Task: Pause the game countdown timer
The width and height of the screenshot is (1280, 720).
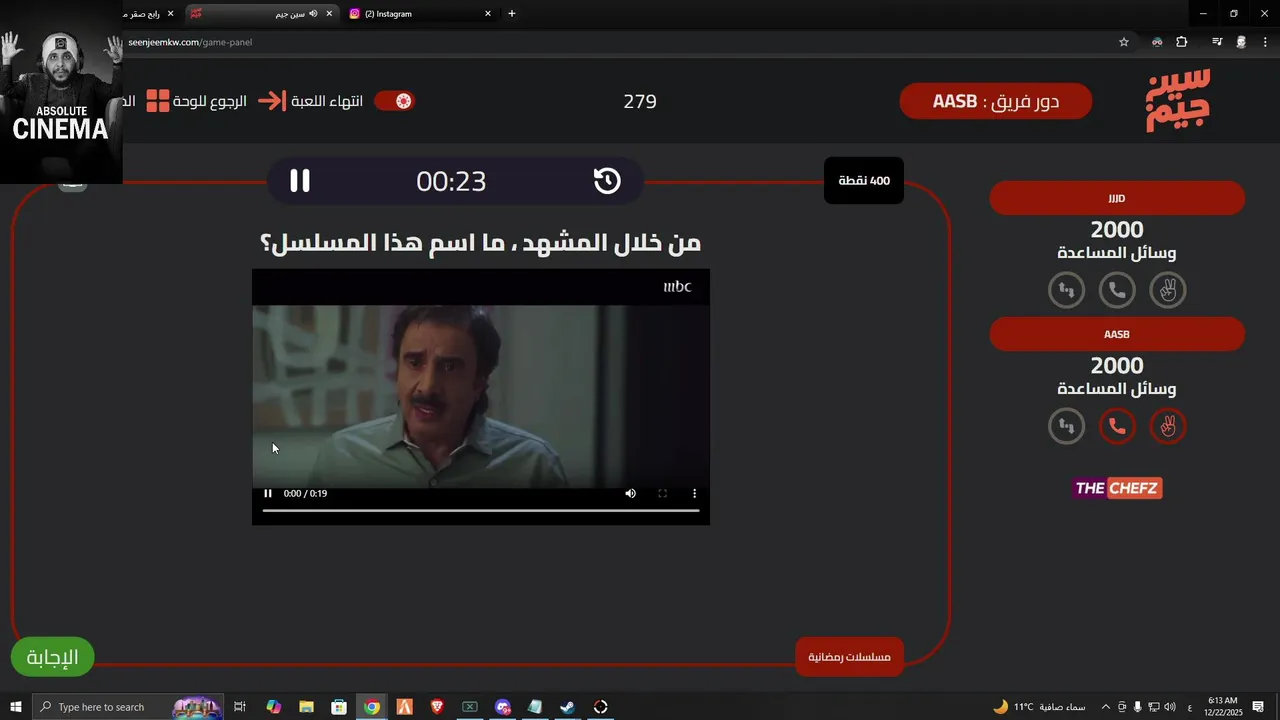Action: point(300,181)
